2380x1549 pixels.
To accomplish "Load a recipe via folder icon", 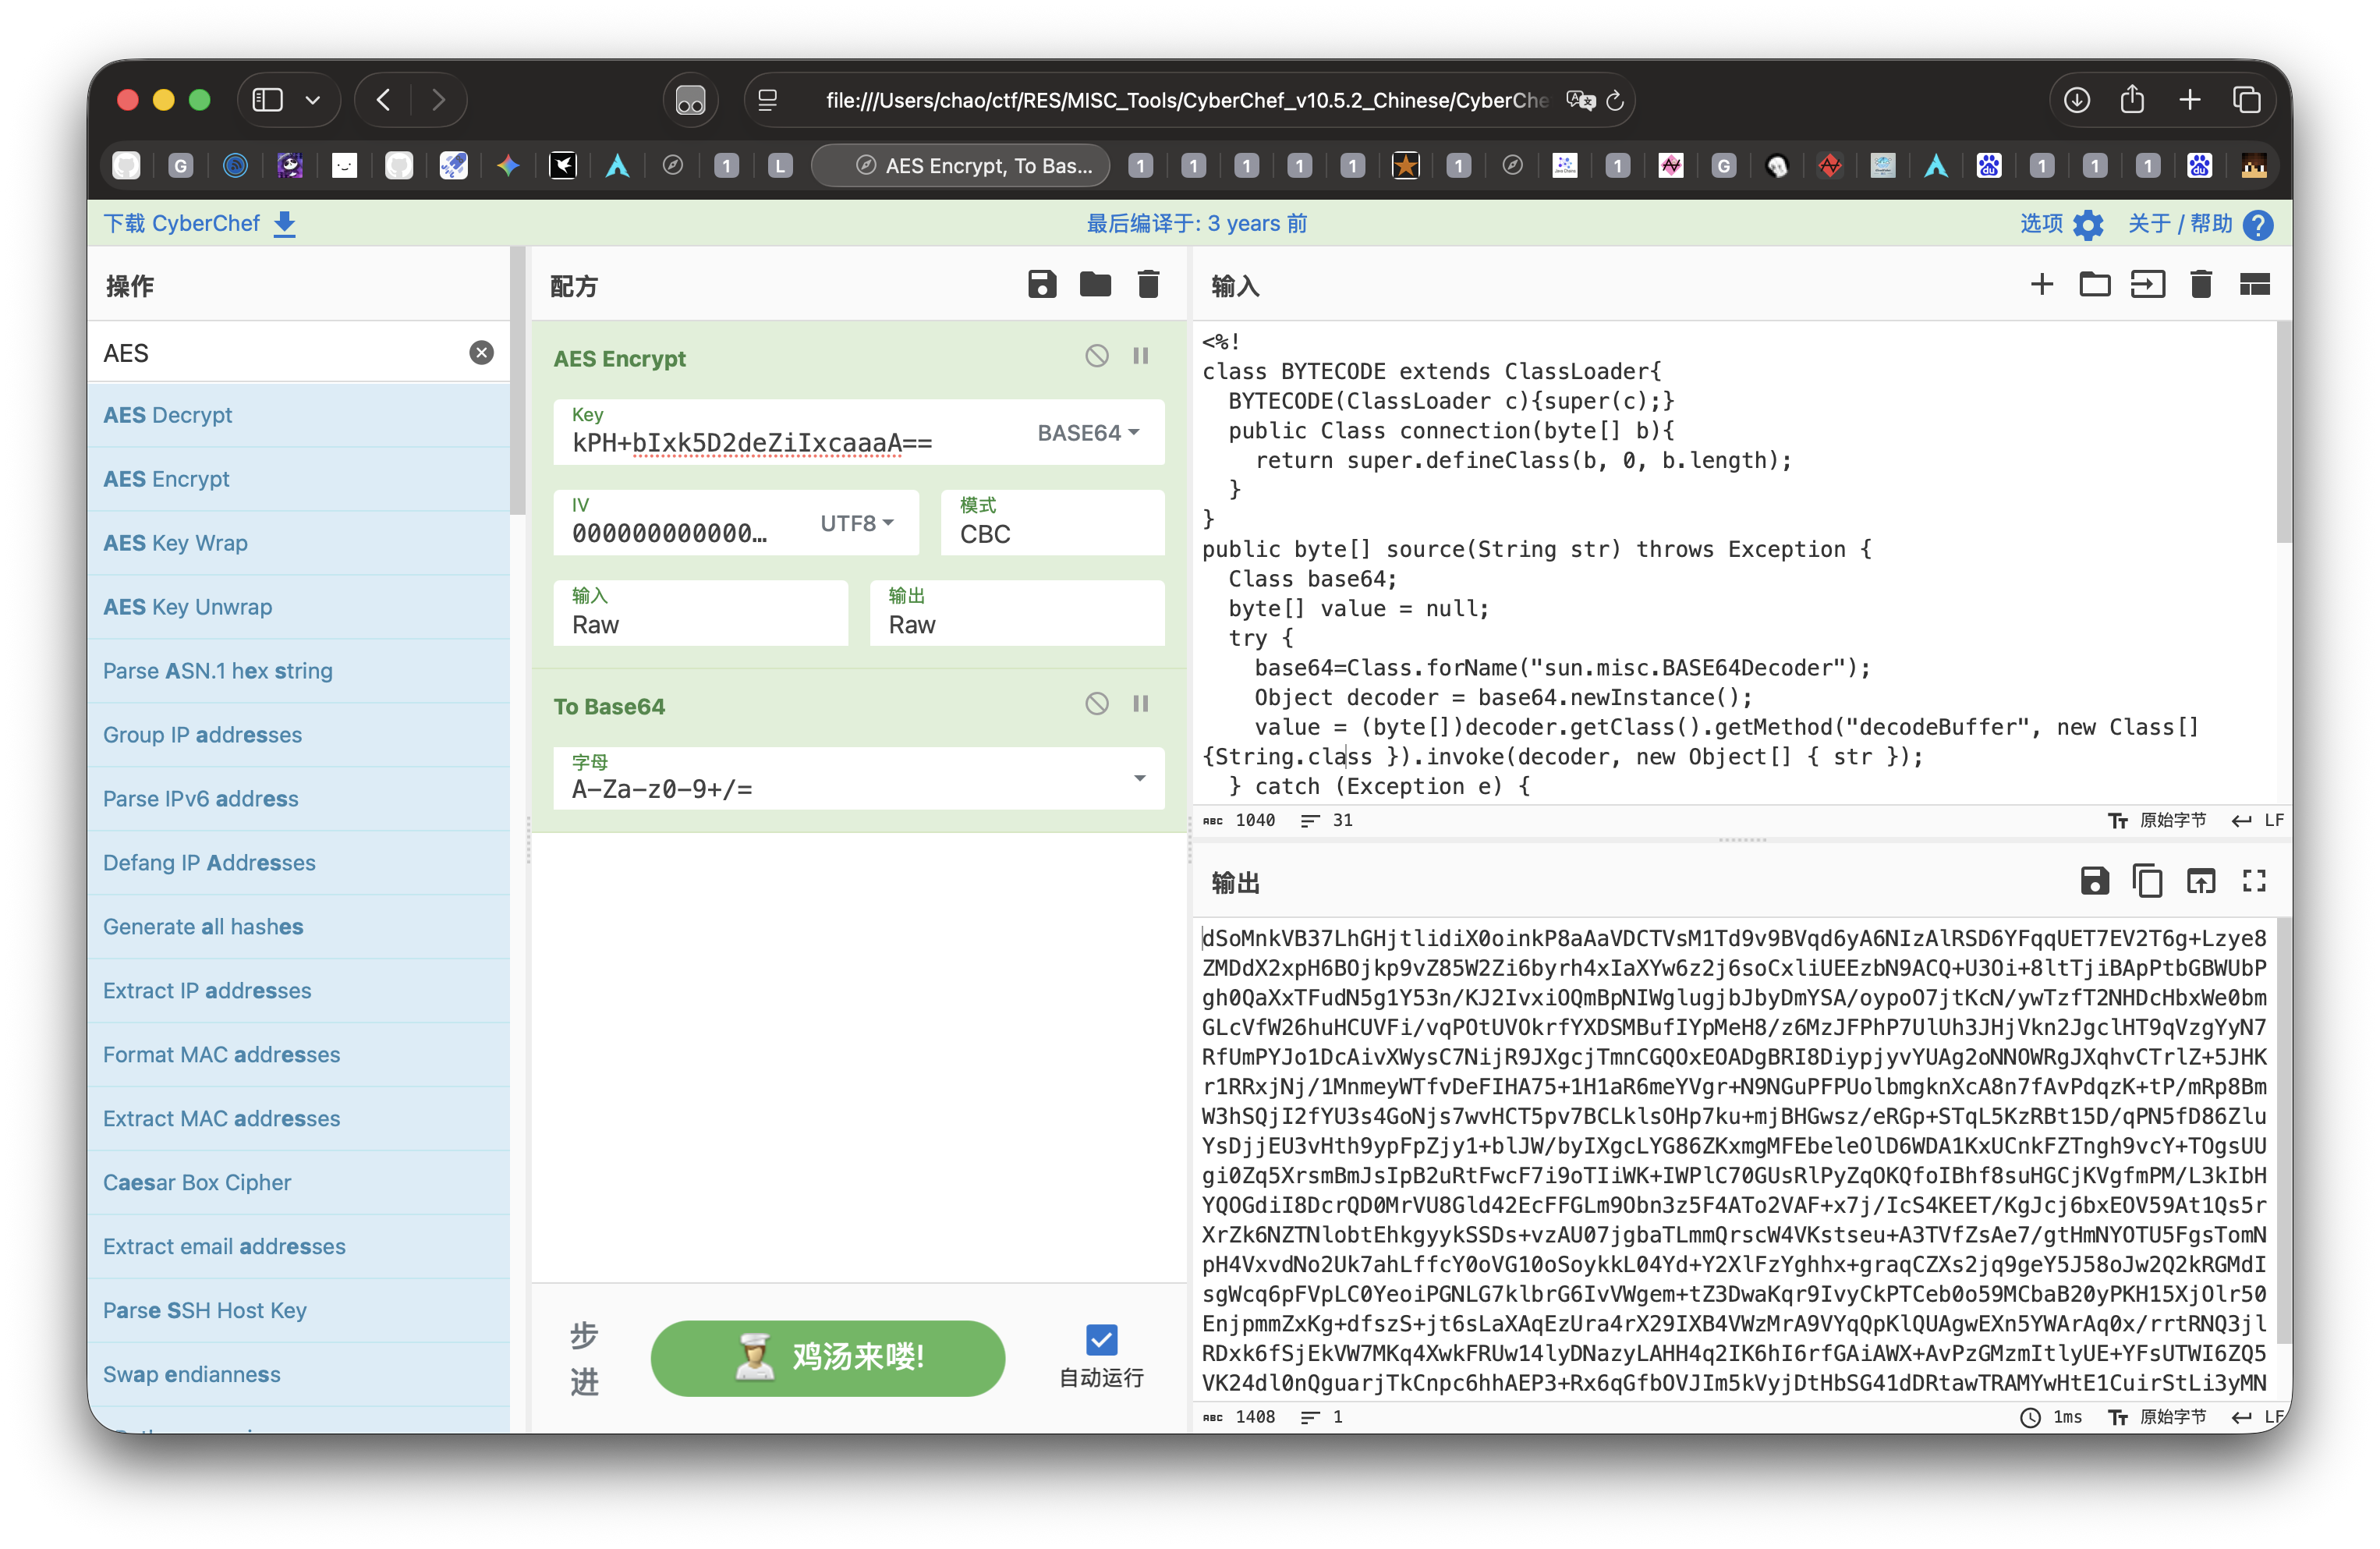I will tap(1095, 285).
